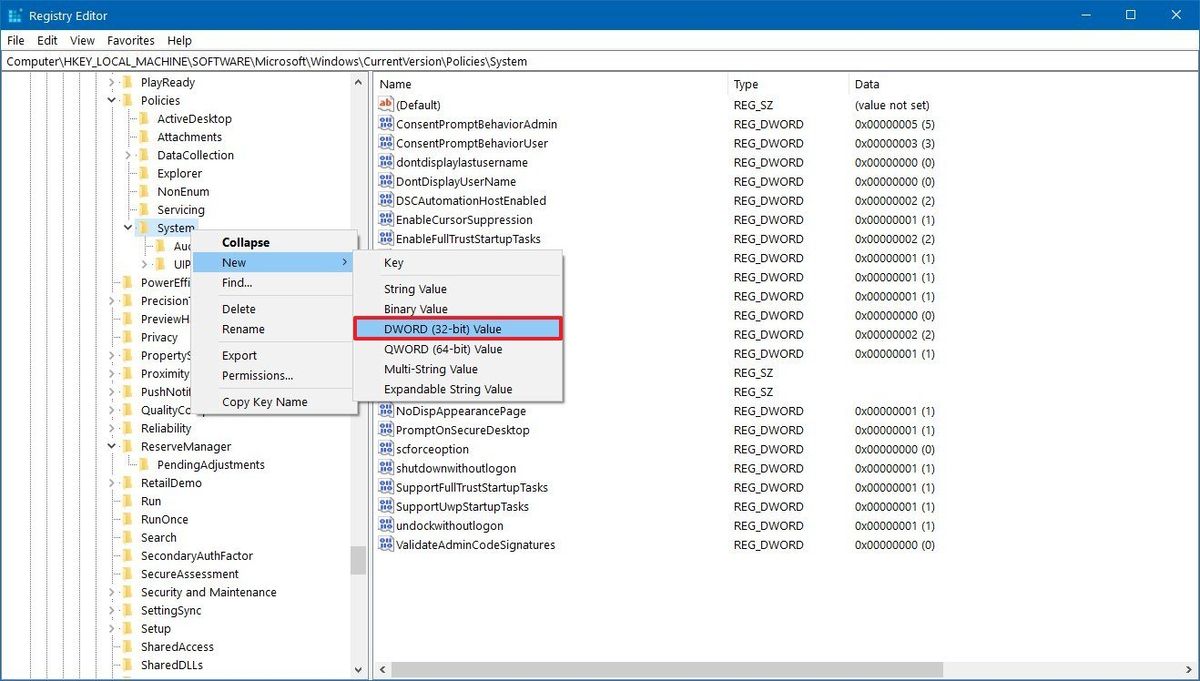Image resolution: width=1200 pixels, height=681 pixels.
Task: Click the folder icon for the Explorer key
Action: 146,173
